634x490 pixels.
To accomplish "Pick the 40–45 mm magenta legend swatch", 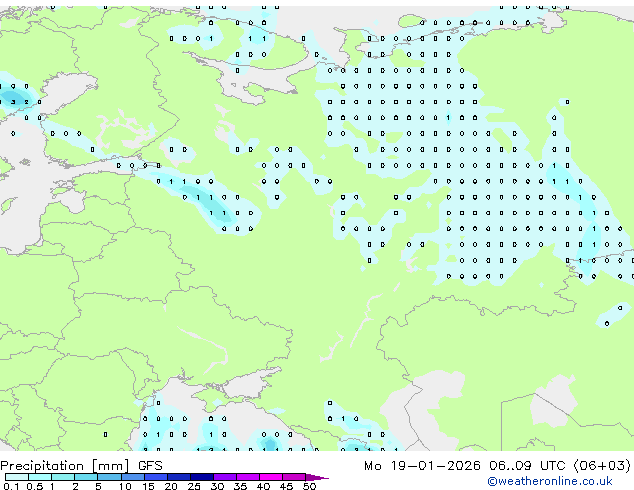I will [x=271, y=477].
